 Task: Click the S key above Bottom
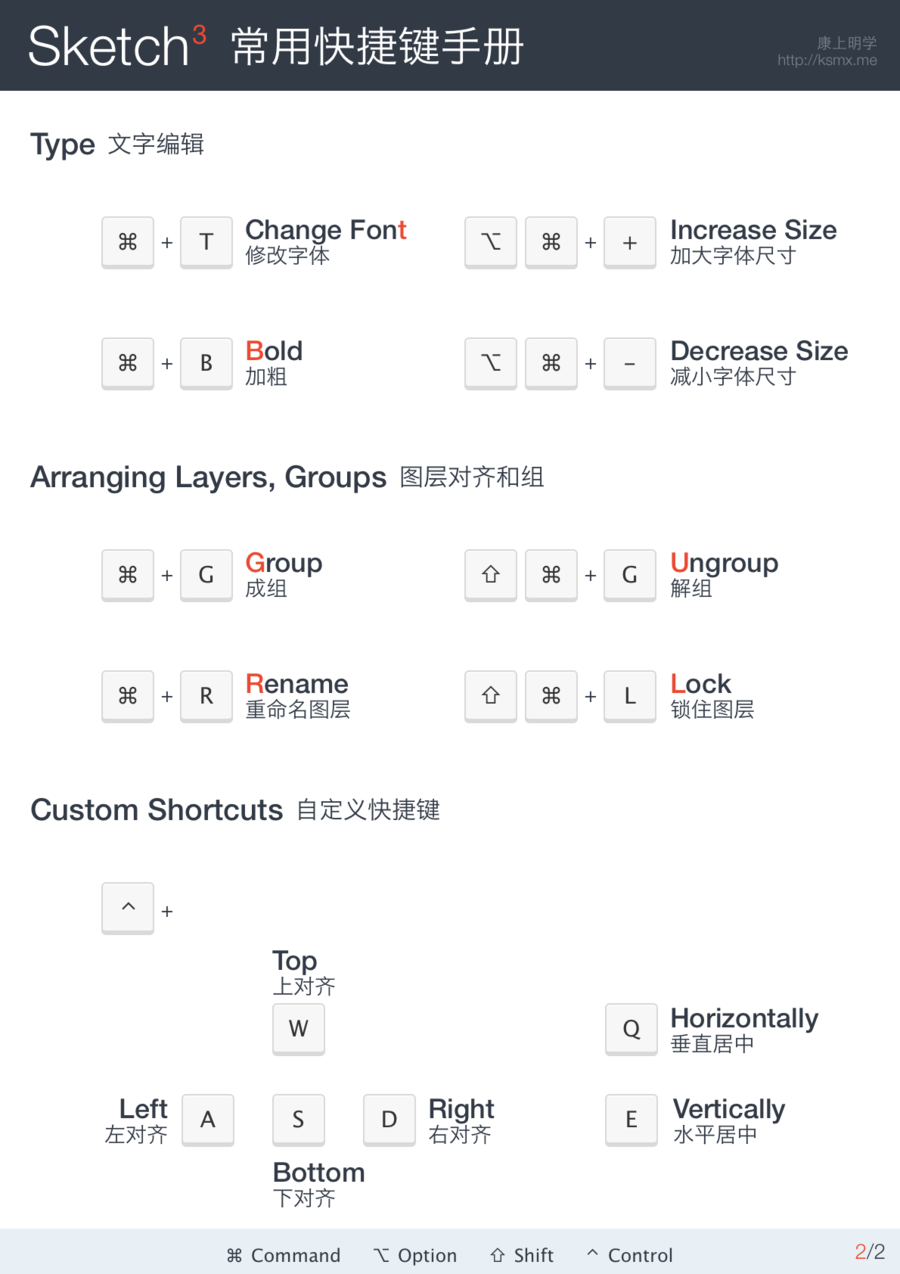pos(298,1120)
